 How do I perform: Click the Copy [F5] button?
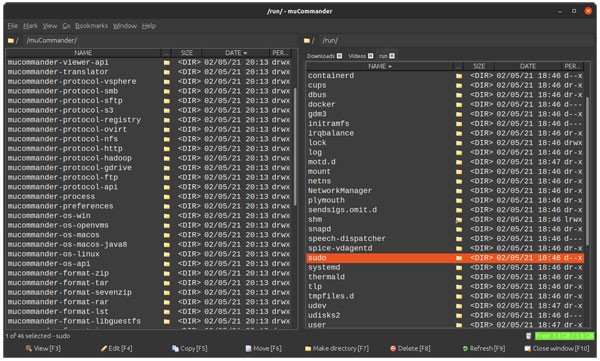(x=190, y=348)
